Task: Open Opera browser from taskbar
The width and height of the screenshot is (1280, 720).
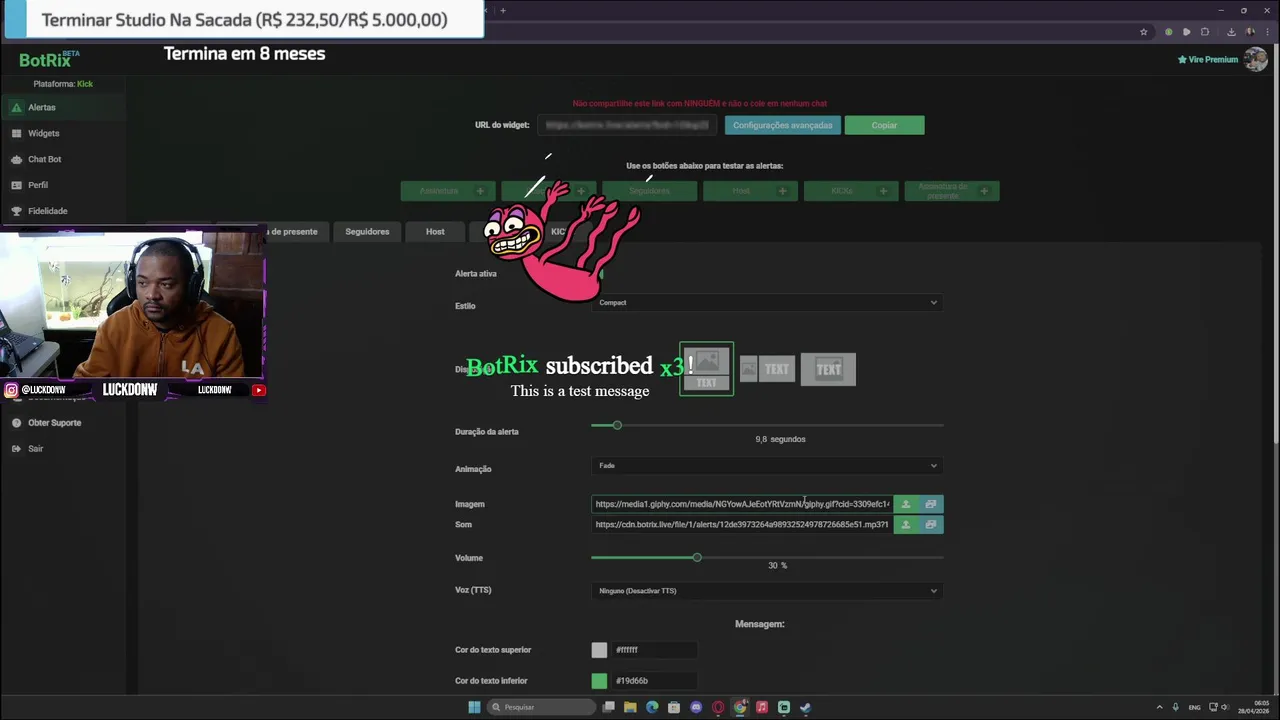Action: 718,707
